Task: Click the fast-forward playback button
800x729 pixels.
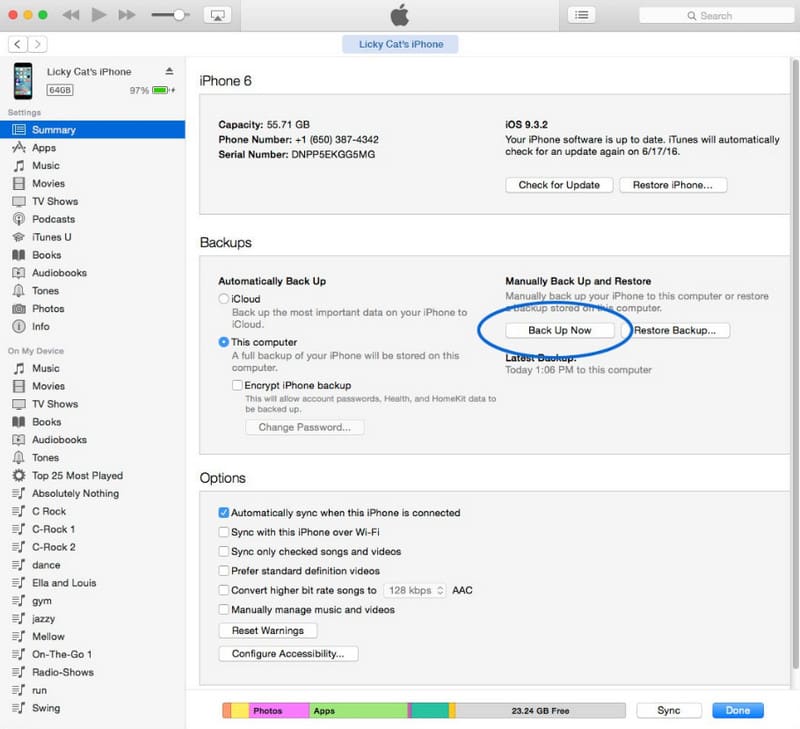Action: pos(127,15)
